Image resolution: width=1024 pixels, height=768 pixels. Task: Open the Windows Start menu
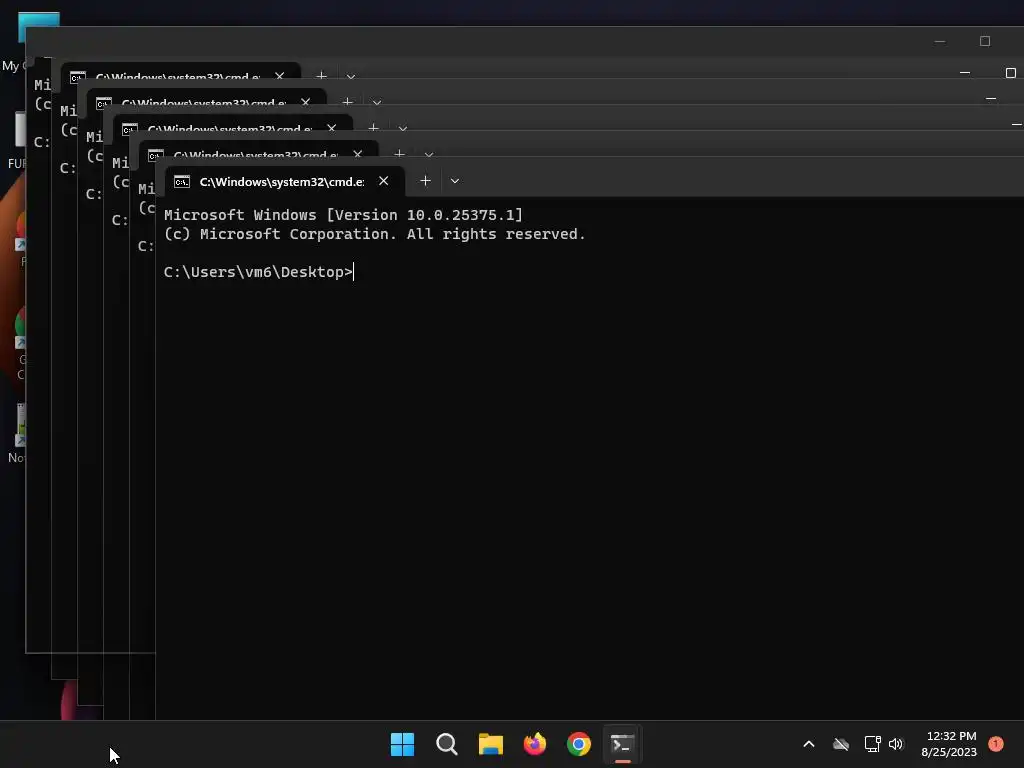pyautogui.click(x=402, y=744)
